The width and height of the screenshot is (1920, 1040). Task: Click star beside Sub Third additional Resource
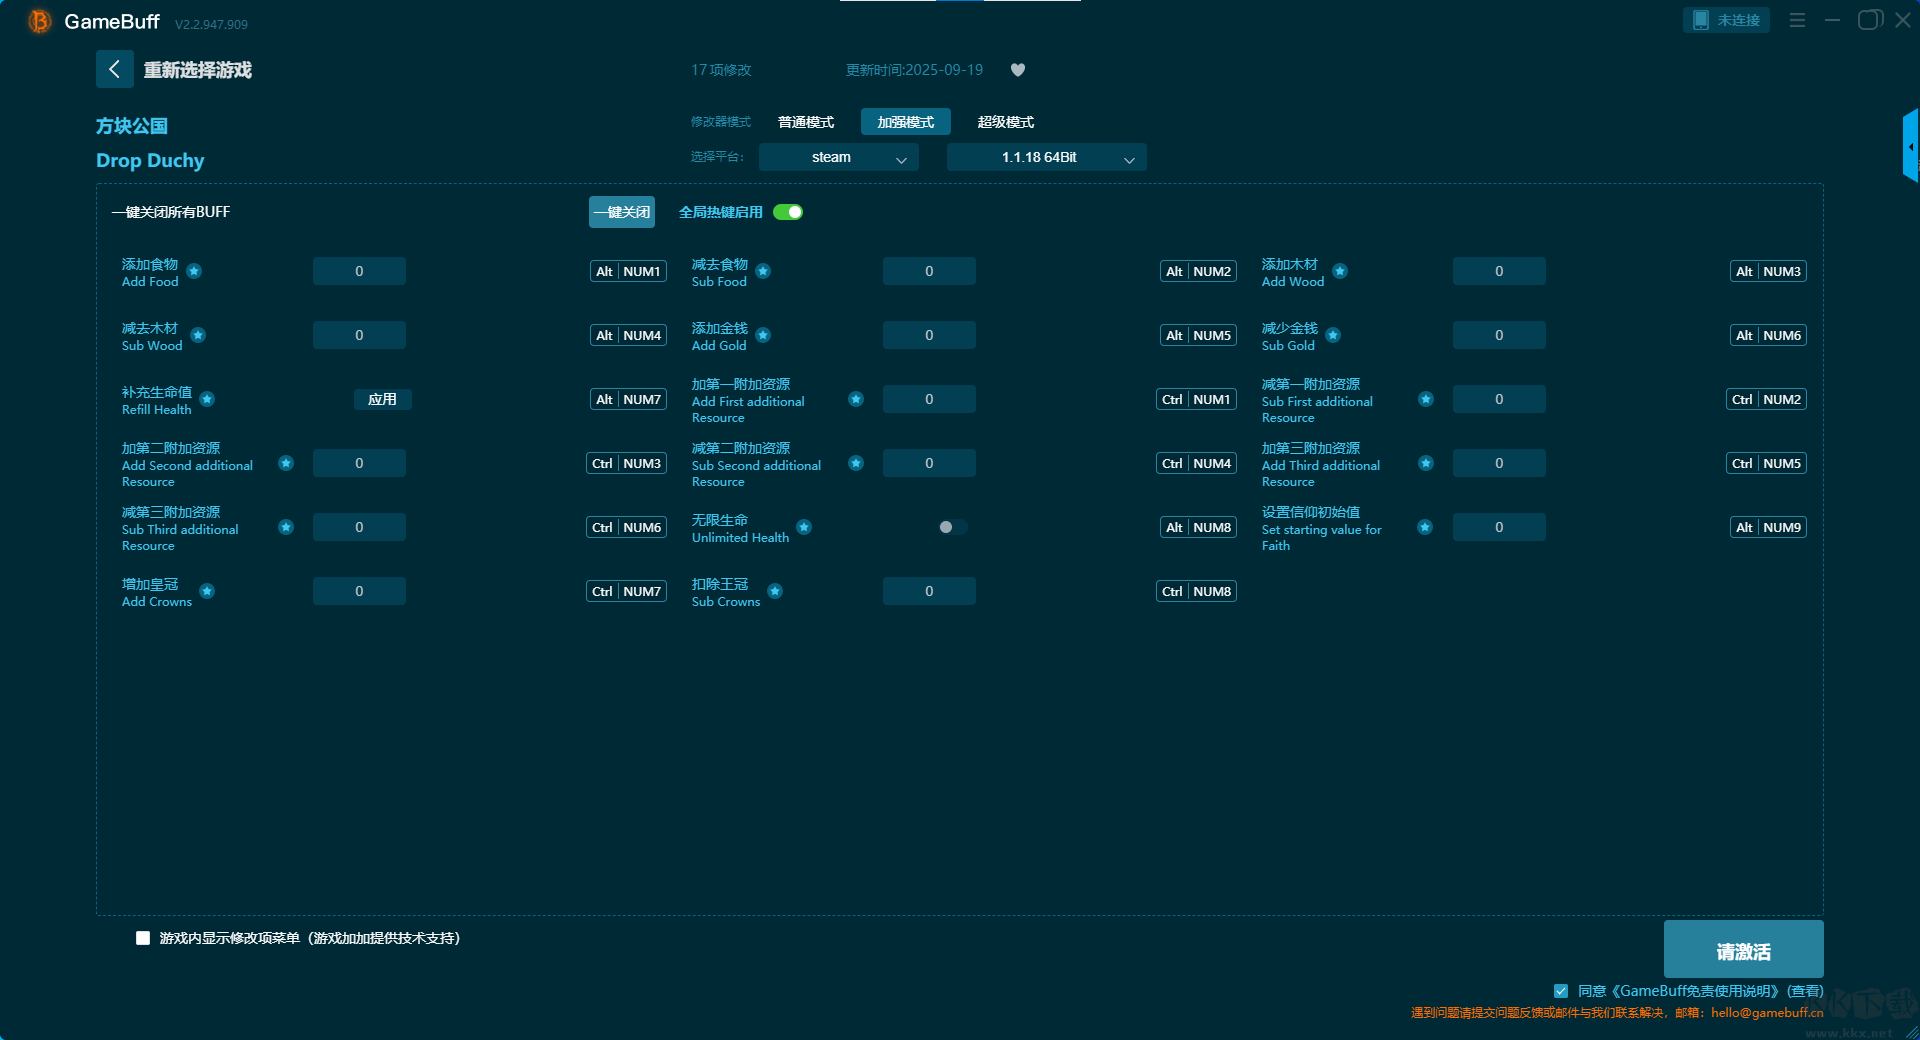click(286, 527)
